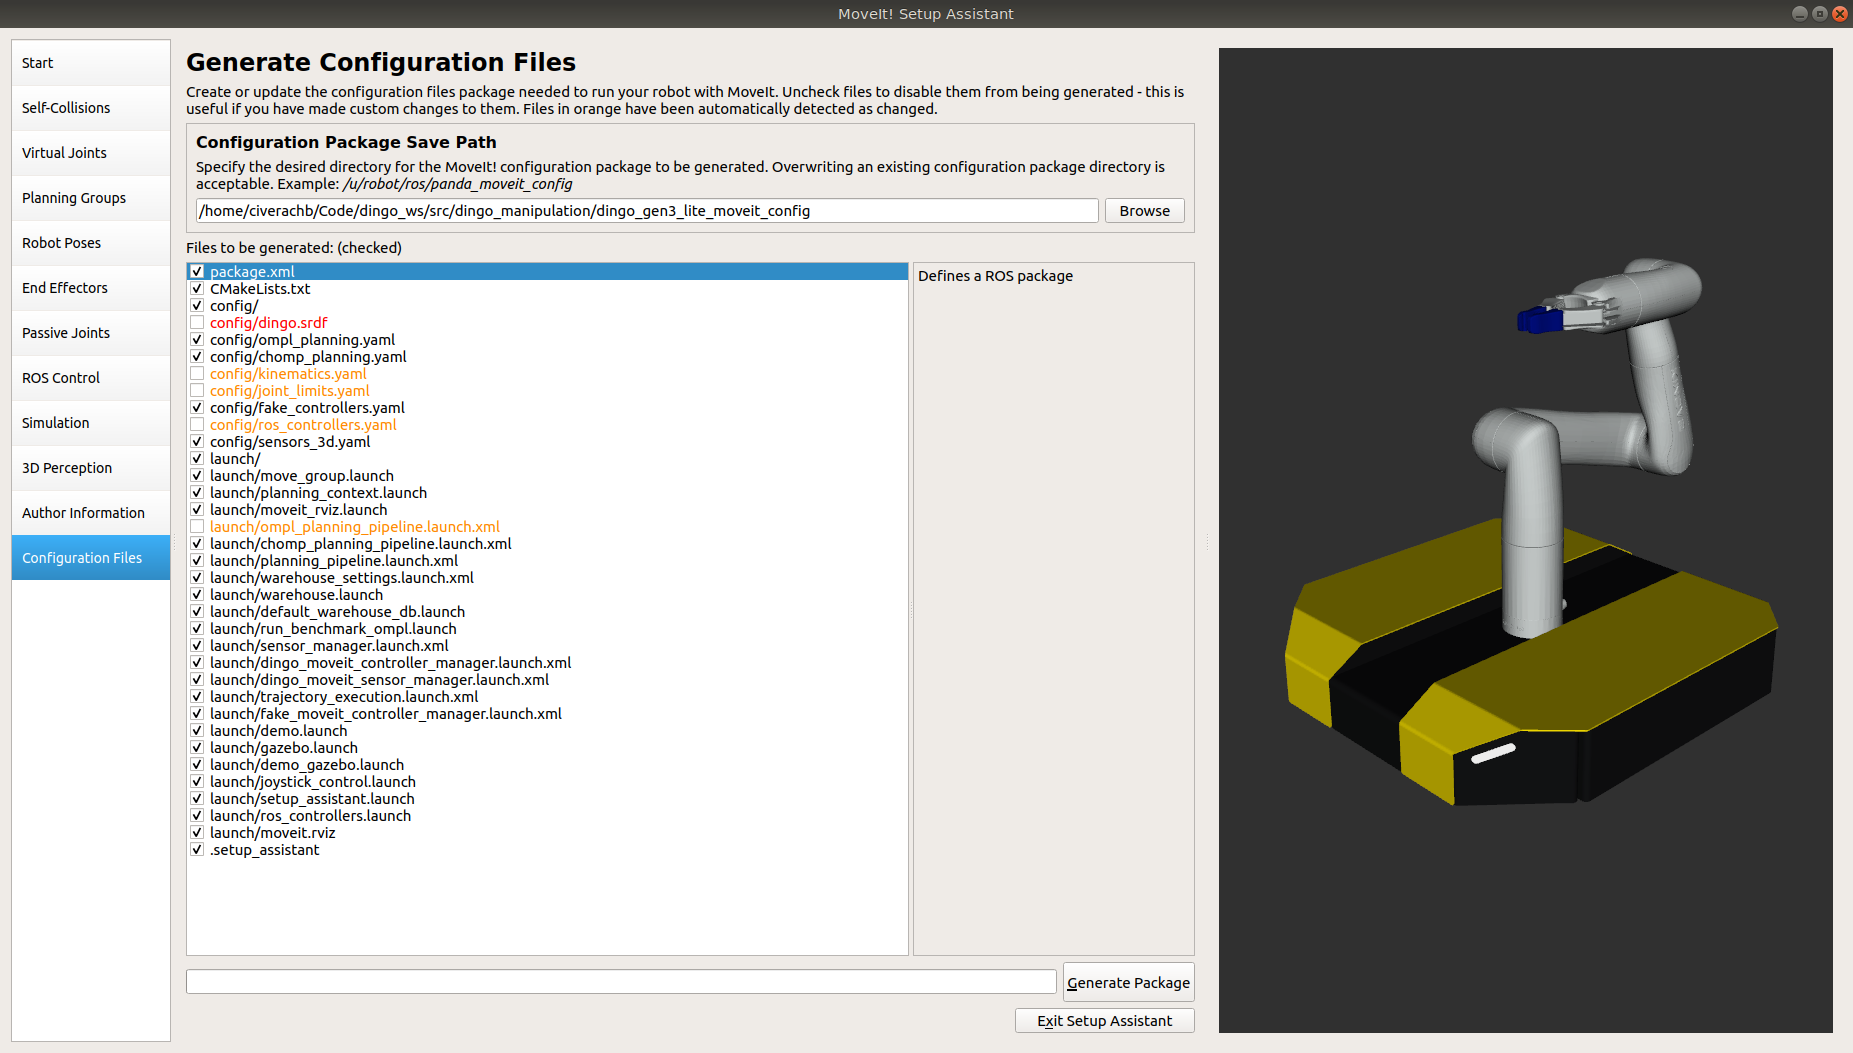Check config/ros_controllers.yaml checkbox
The image size is (1853, 1053).
[197, 425]
